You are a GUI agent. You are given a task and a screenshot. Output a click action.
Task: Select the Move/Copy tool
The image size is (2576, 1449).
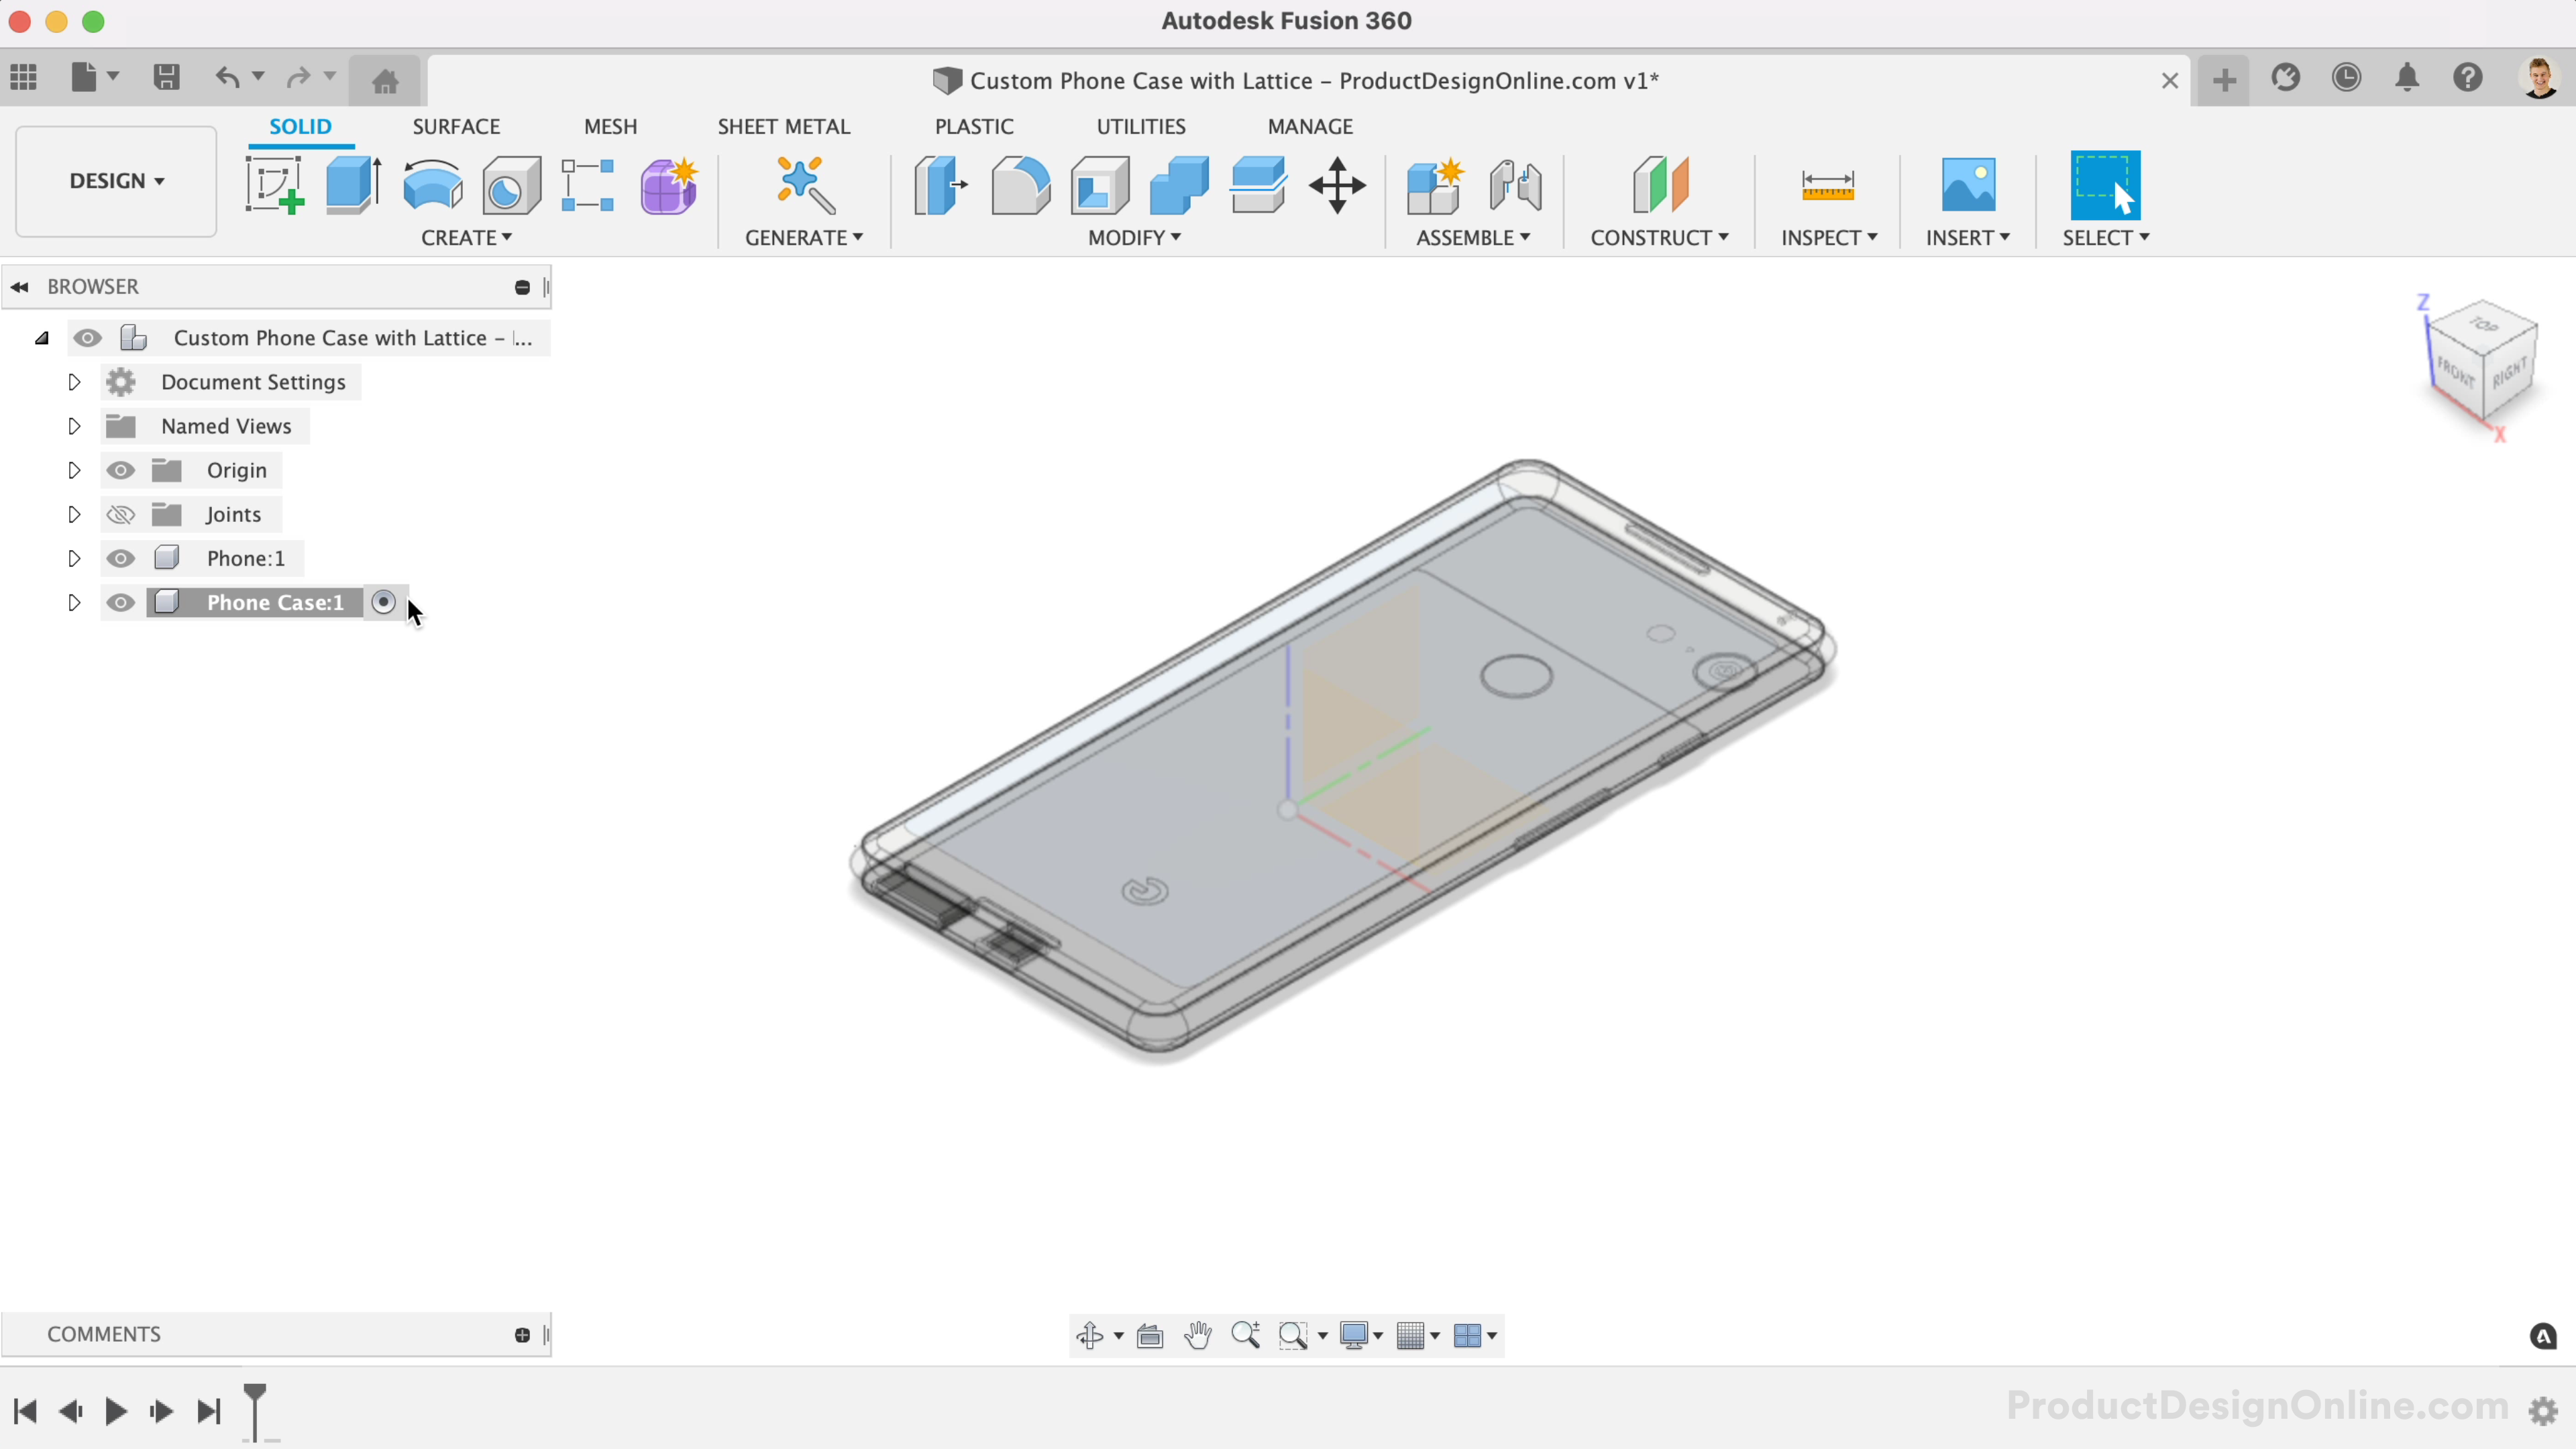pyautogui.click(x=1338, y=186)
